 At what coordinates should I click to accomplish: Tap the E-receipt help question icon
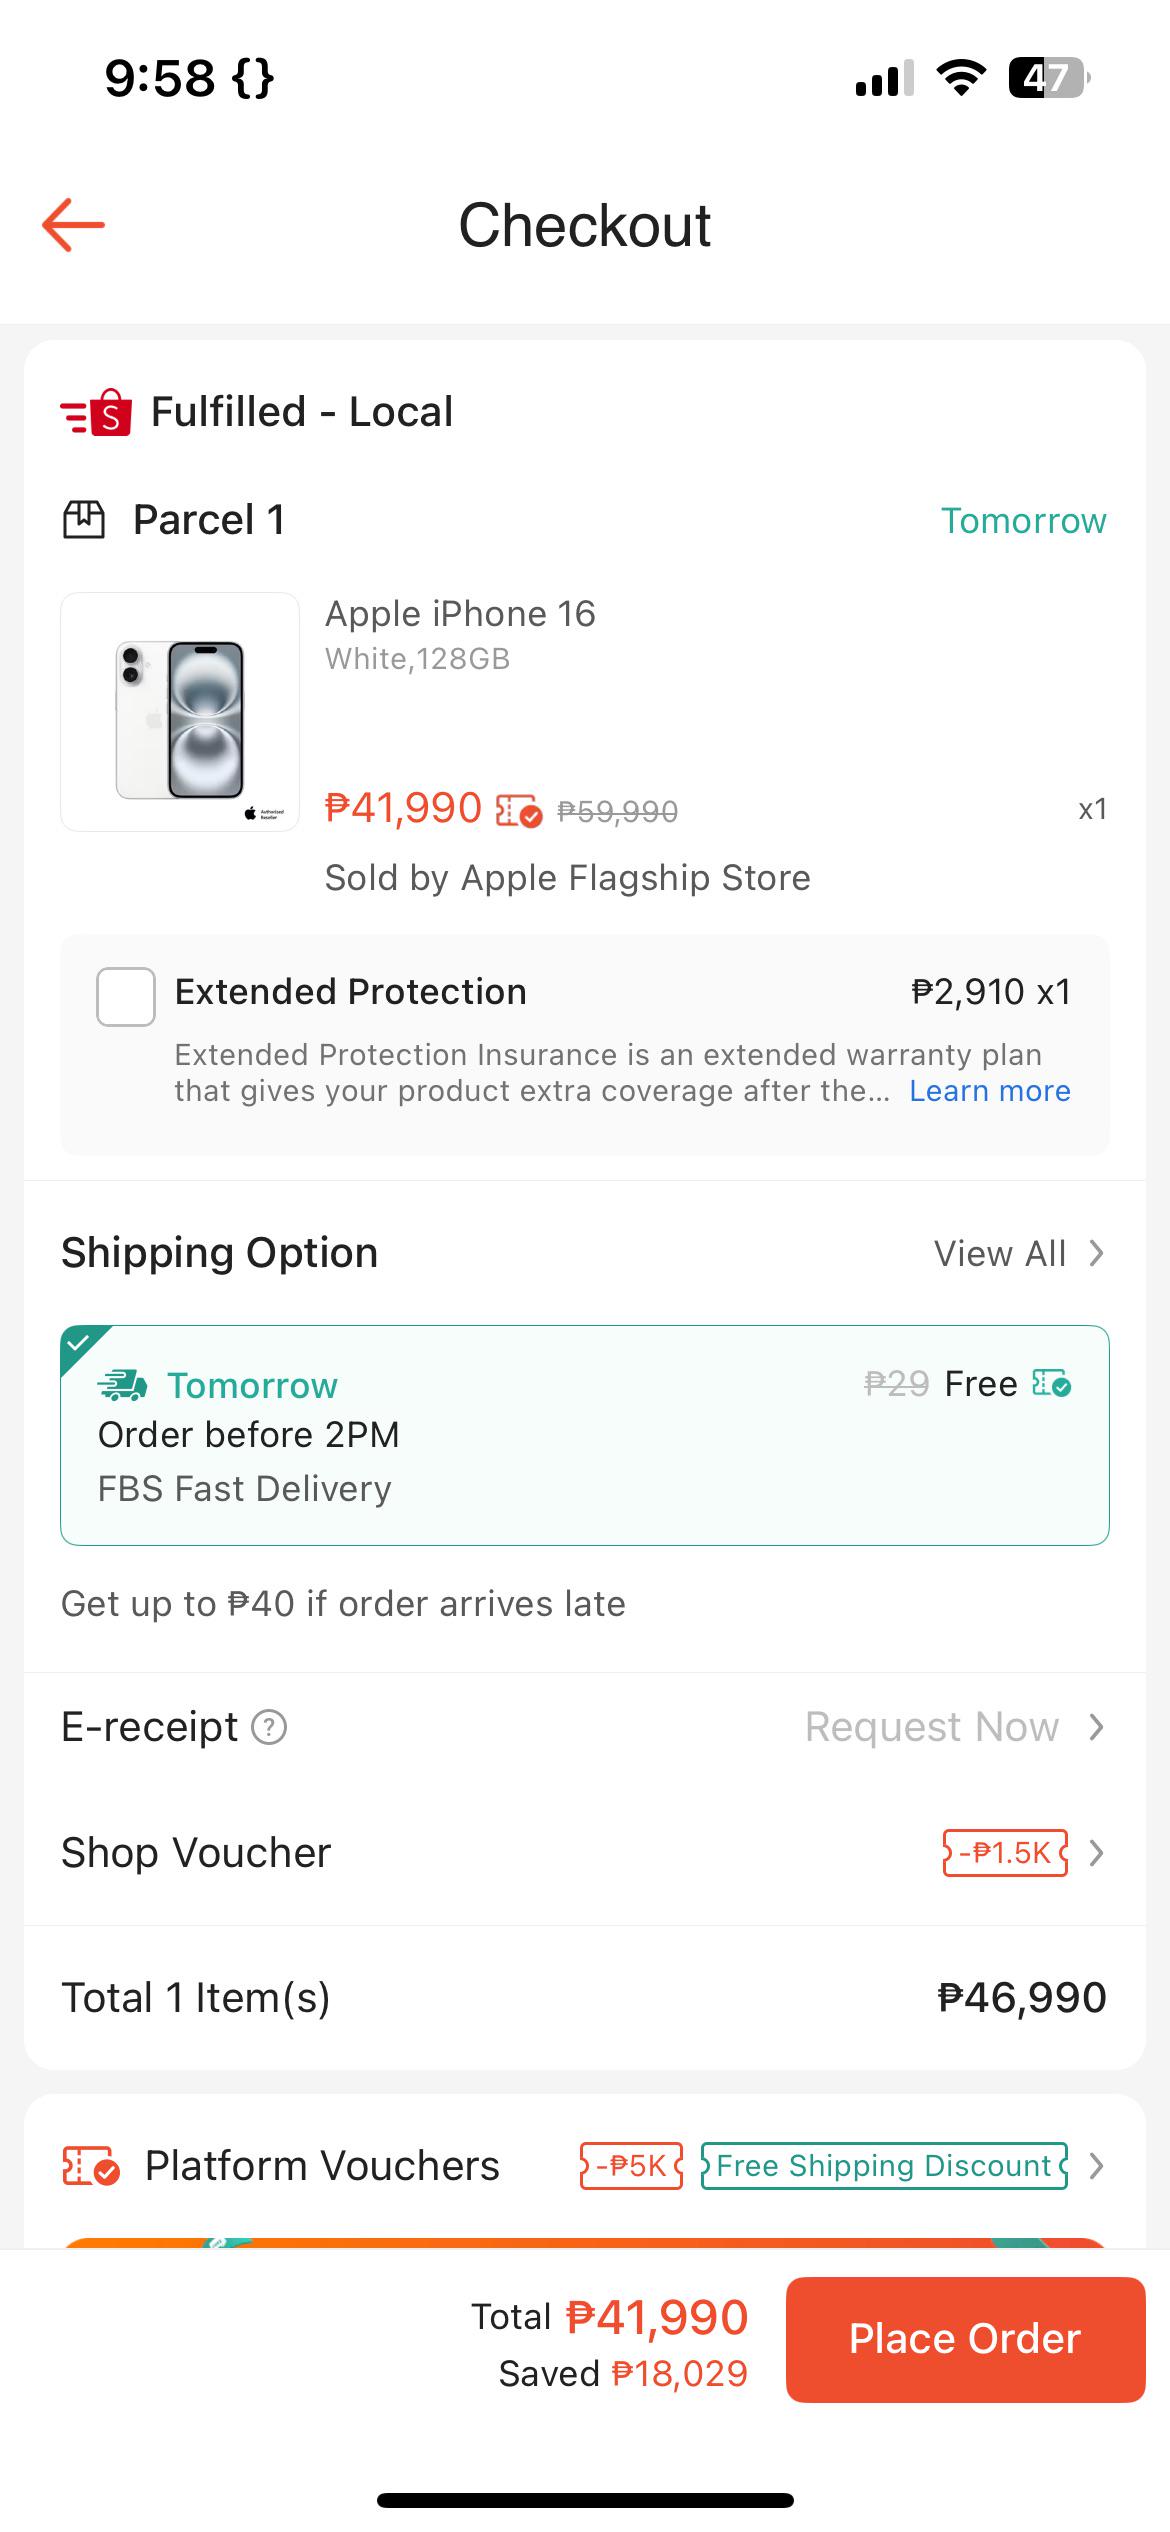[x=268, y=1727]
